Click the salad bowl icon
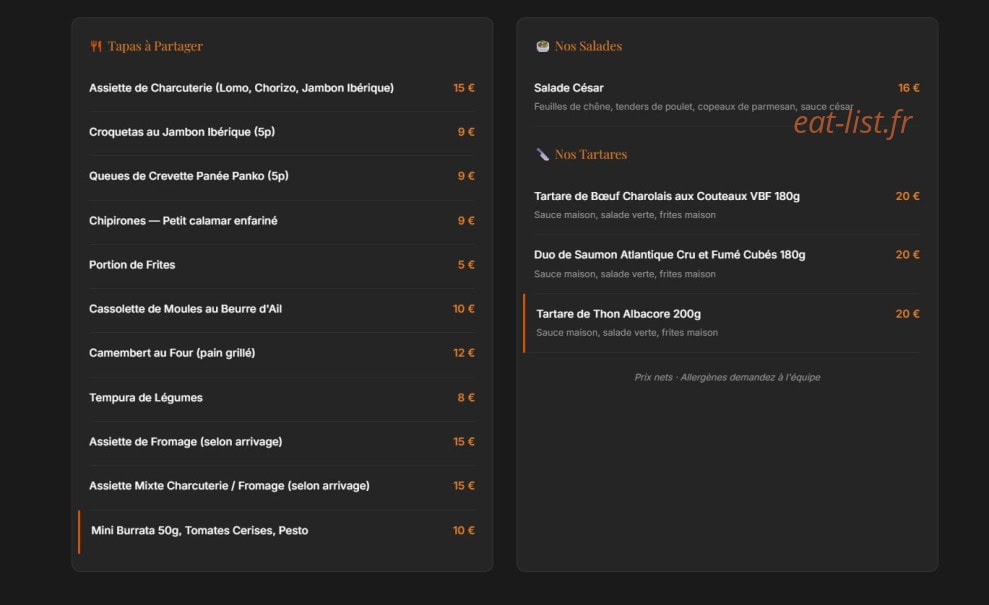This screenshot has width=989, height=605. point(542,46)
